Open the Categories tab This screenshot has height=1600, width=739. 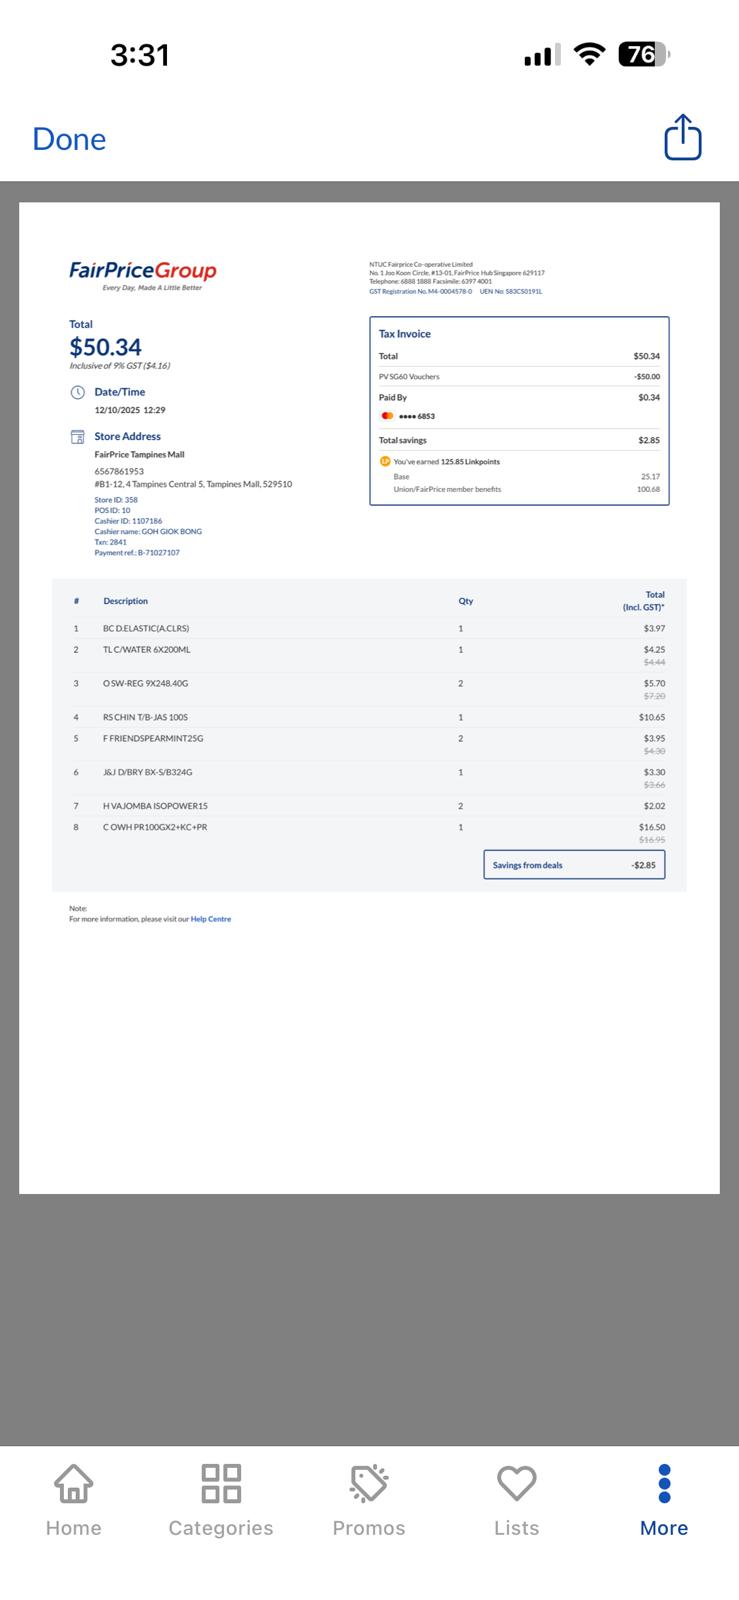pos(221,1500)
